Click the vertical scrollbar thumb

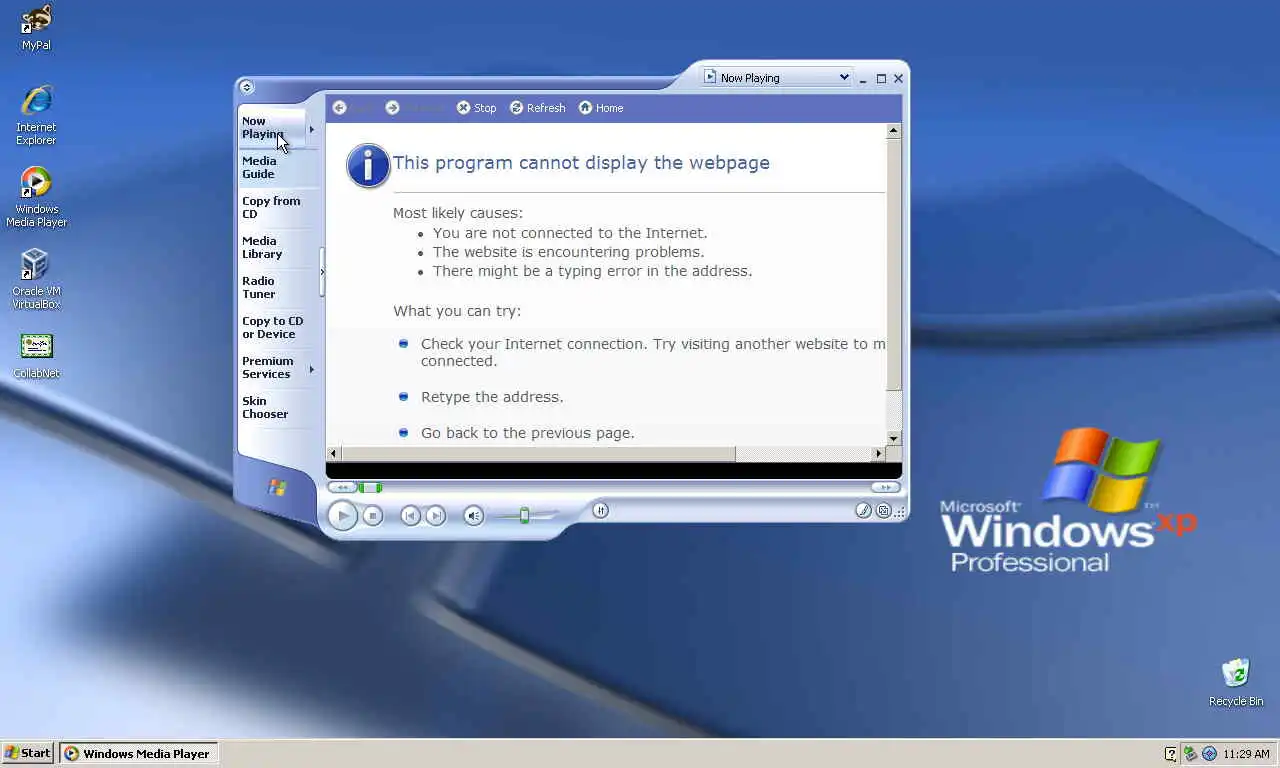pyautogui.click(x=894, y=264)
